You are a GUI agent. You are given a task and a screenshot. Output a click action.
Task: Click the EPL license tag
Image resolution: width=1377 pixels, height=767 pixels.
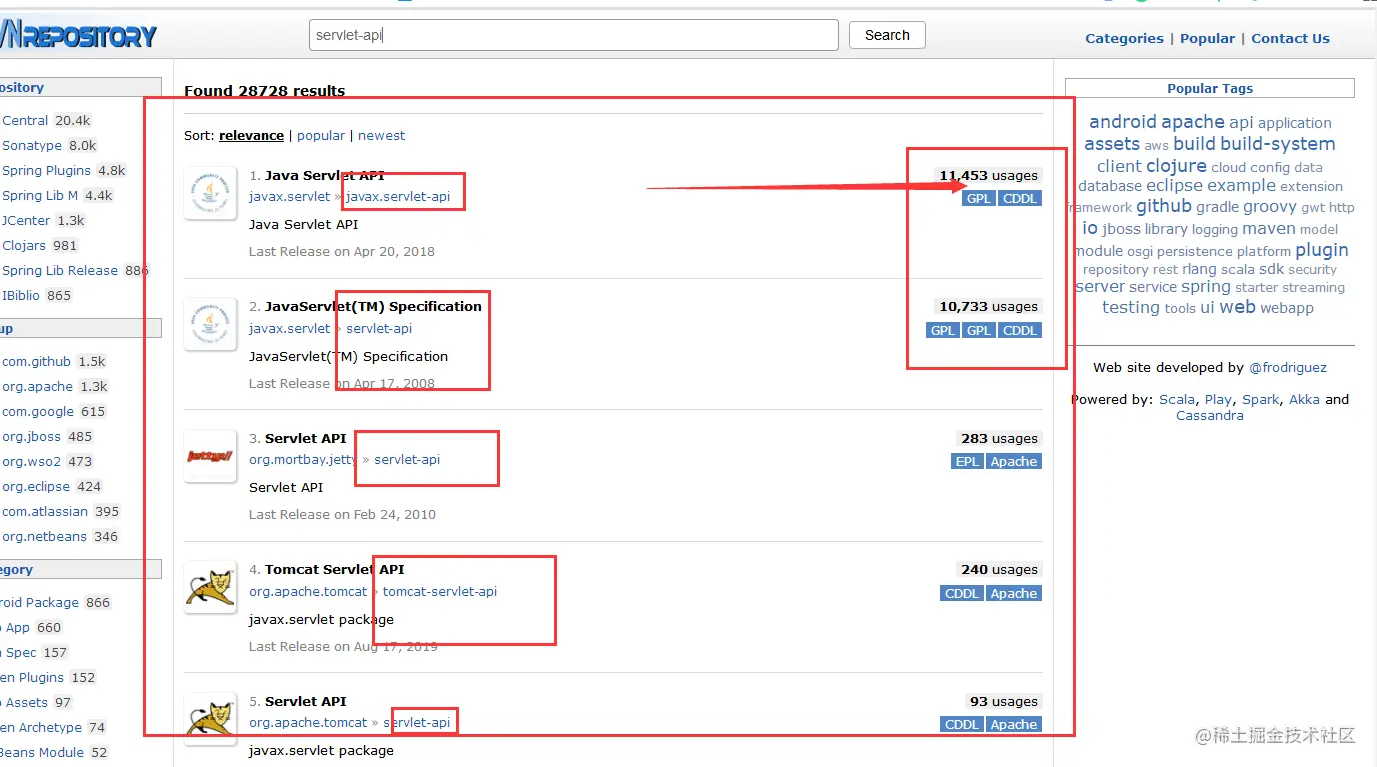click(967, 461)
